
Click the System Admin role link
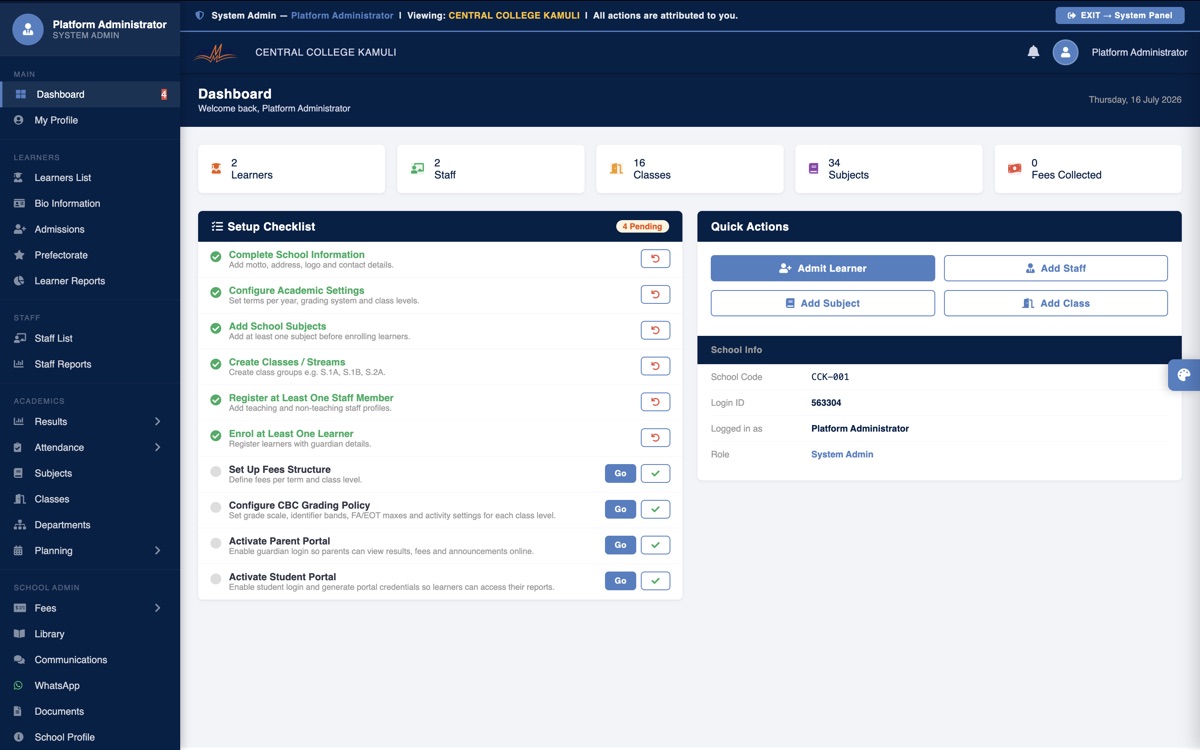[842, 455]
